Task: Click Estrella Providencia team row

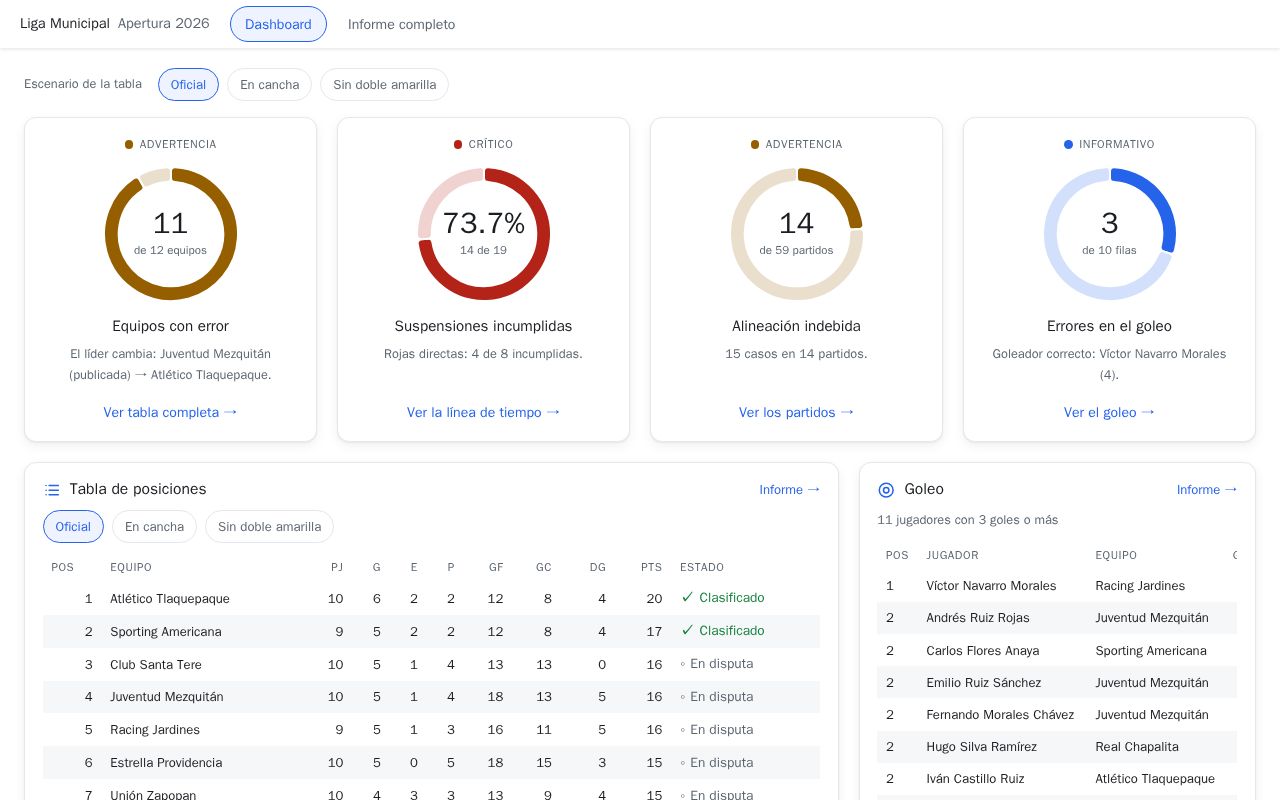Action: (x=431, y=763)
